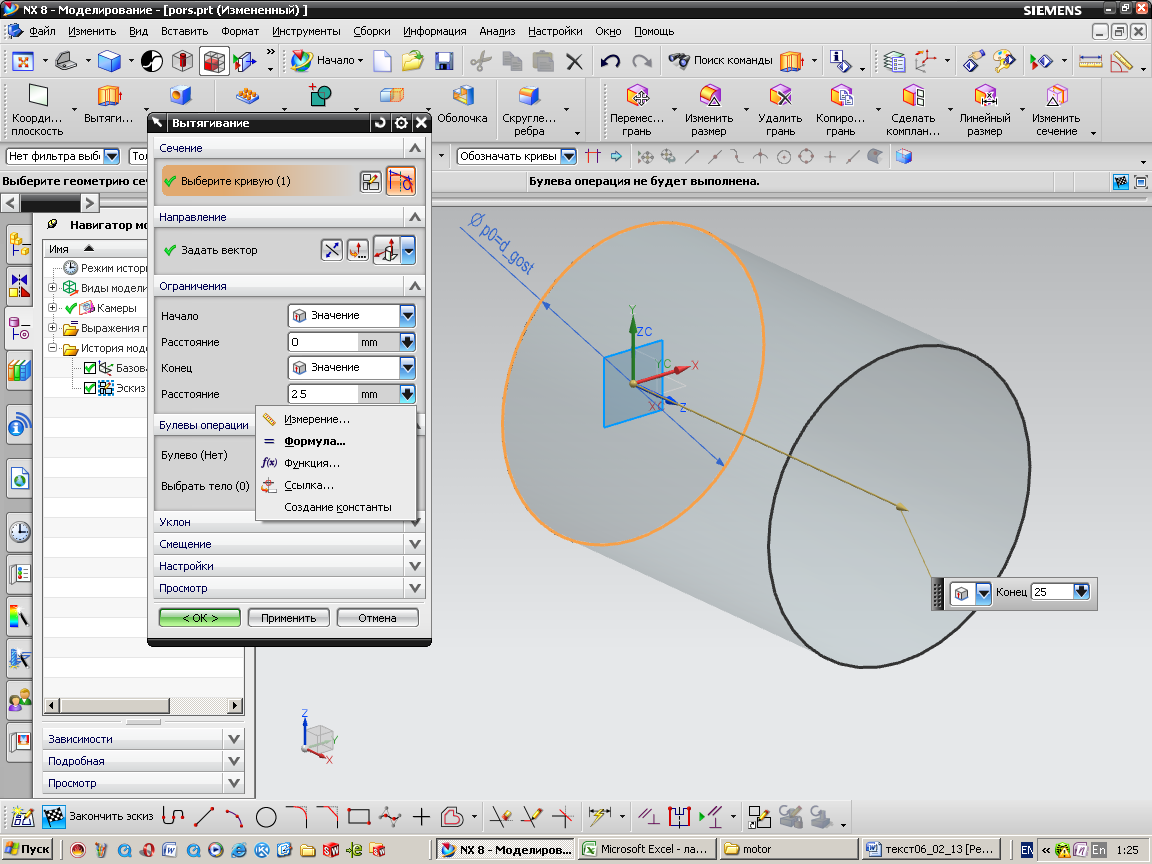Viewport: 1152px width, 864px height.
Task: Click the Delete X icon in toolbar
Action: tap(575, 61)
